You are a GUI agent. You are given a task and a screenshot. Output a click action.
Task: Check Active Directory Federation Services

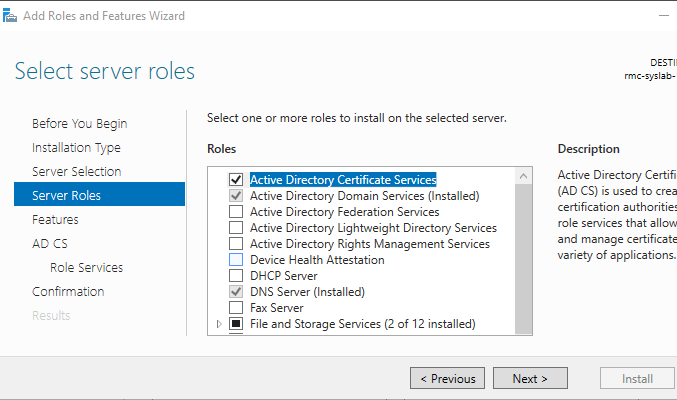236,212
